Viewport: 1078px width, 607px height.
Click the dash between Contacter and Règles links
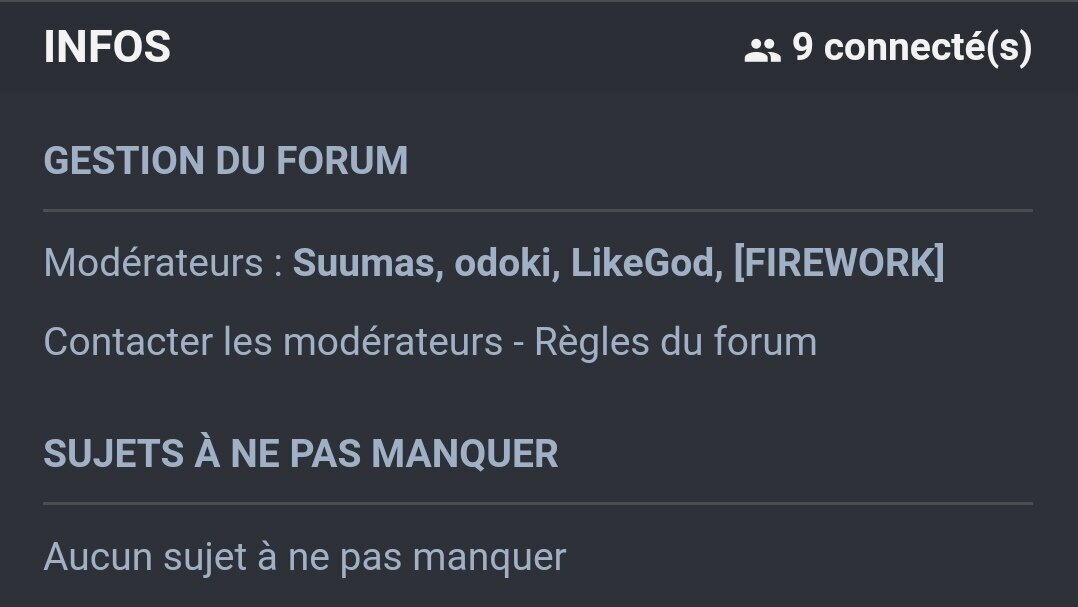[518, 344]
